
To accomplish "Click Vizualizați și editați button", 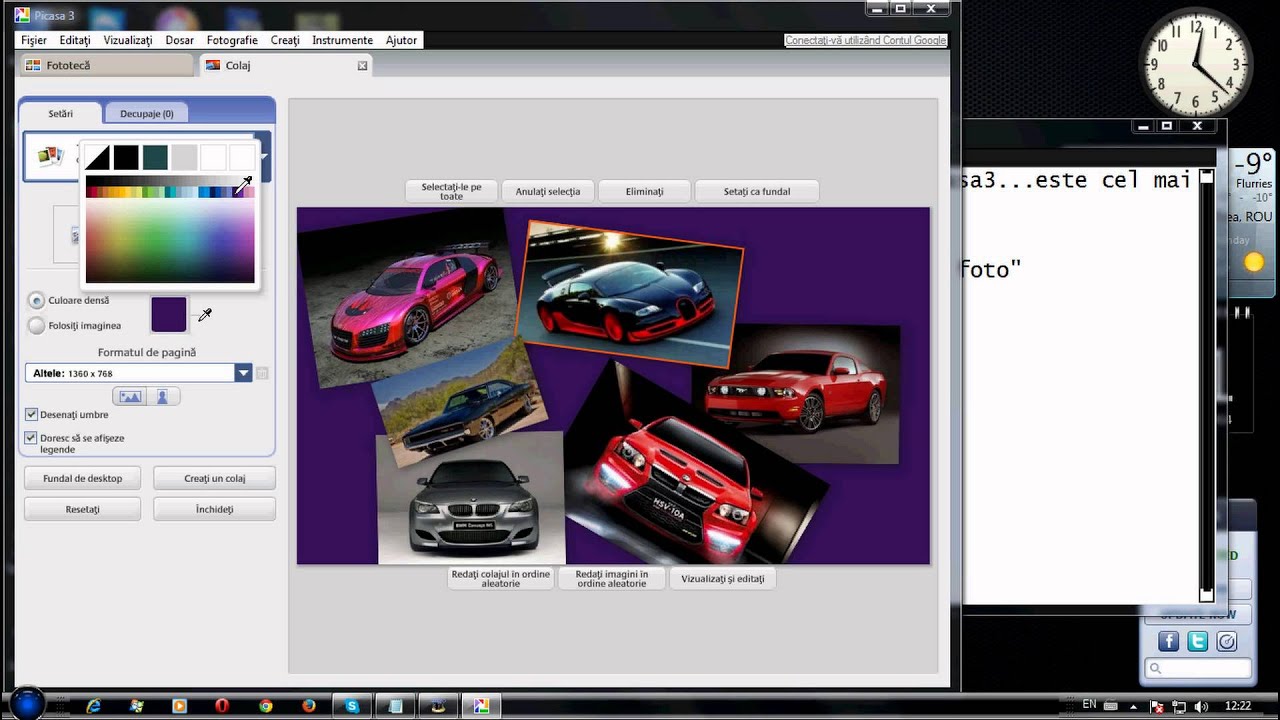I will click(x=723, y=579).
